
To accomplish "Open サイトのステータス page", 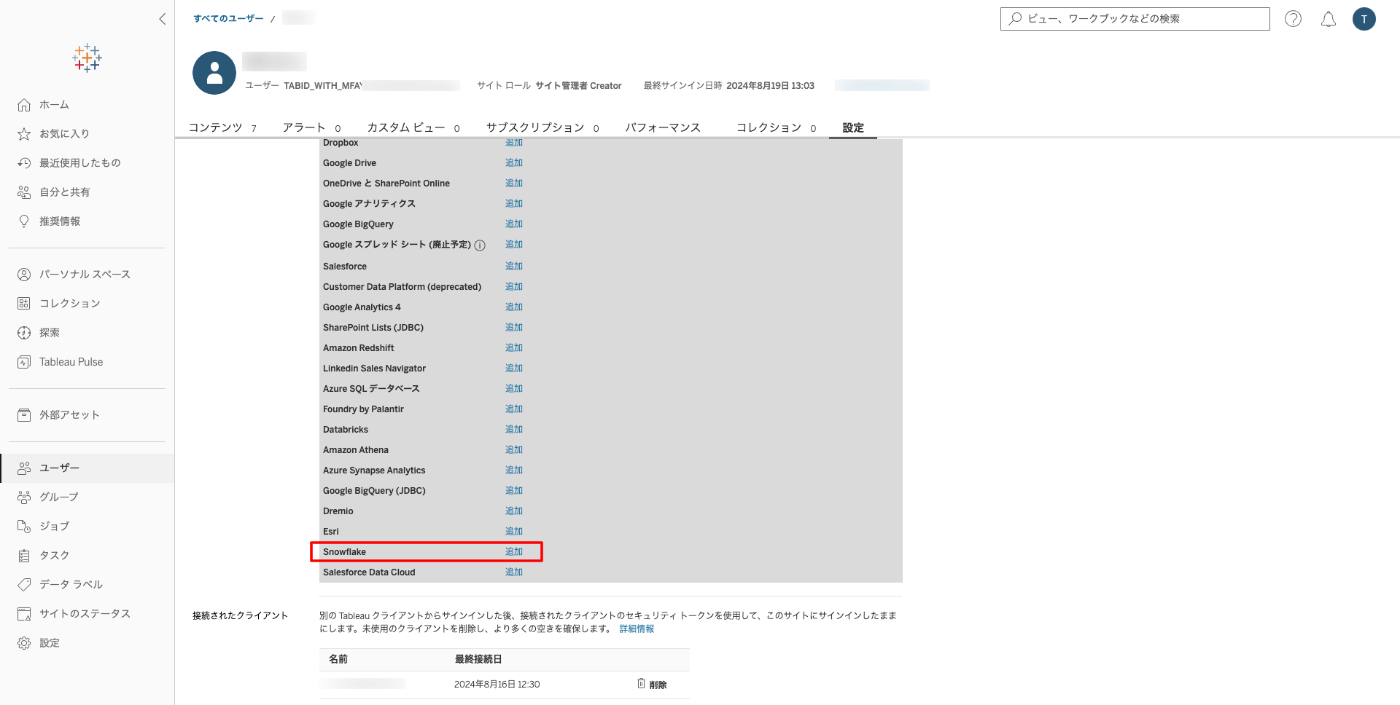I will click(x=87, y=614).
